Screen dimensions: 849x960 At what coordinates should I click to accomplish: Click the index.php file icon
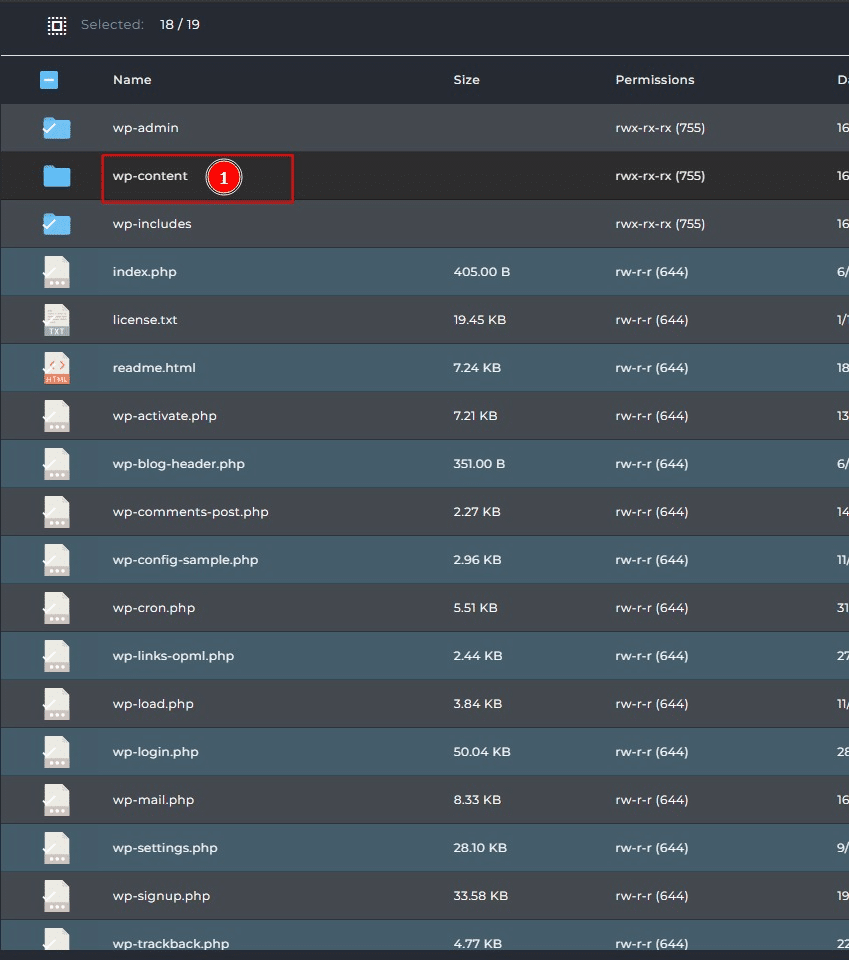pyautogui.click(x=57, y=272)
